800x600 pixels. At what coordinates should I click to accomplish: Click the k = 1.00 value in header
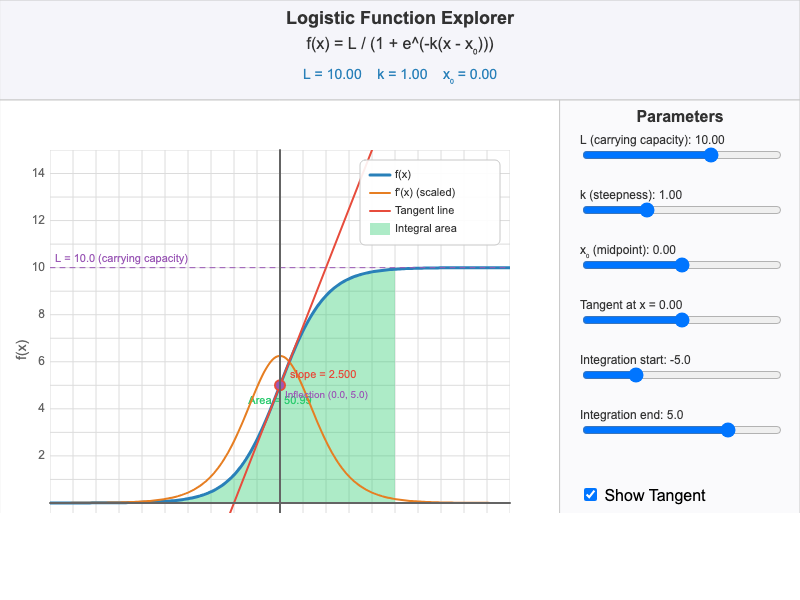pyautogui.click(x=399, y=74)
